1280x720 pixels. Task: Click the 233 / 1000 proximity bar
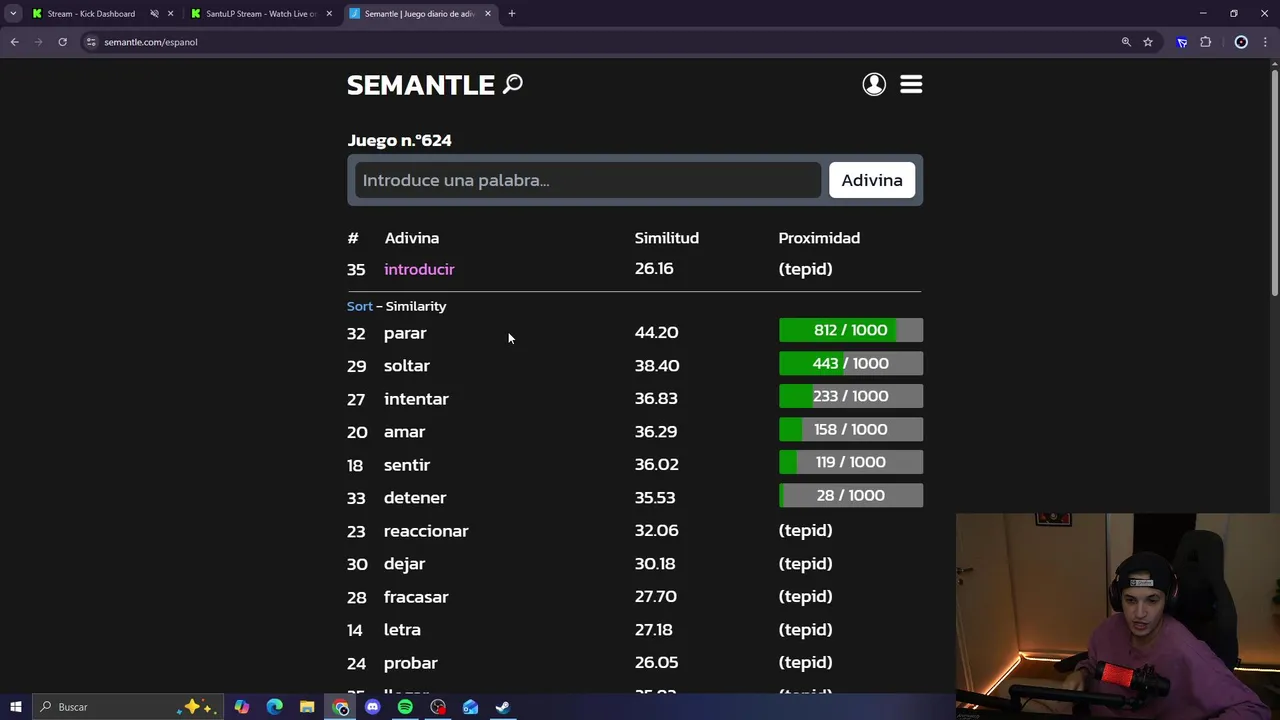click(851, 396)
